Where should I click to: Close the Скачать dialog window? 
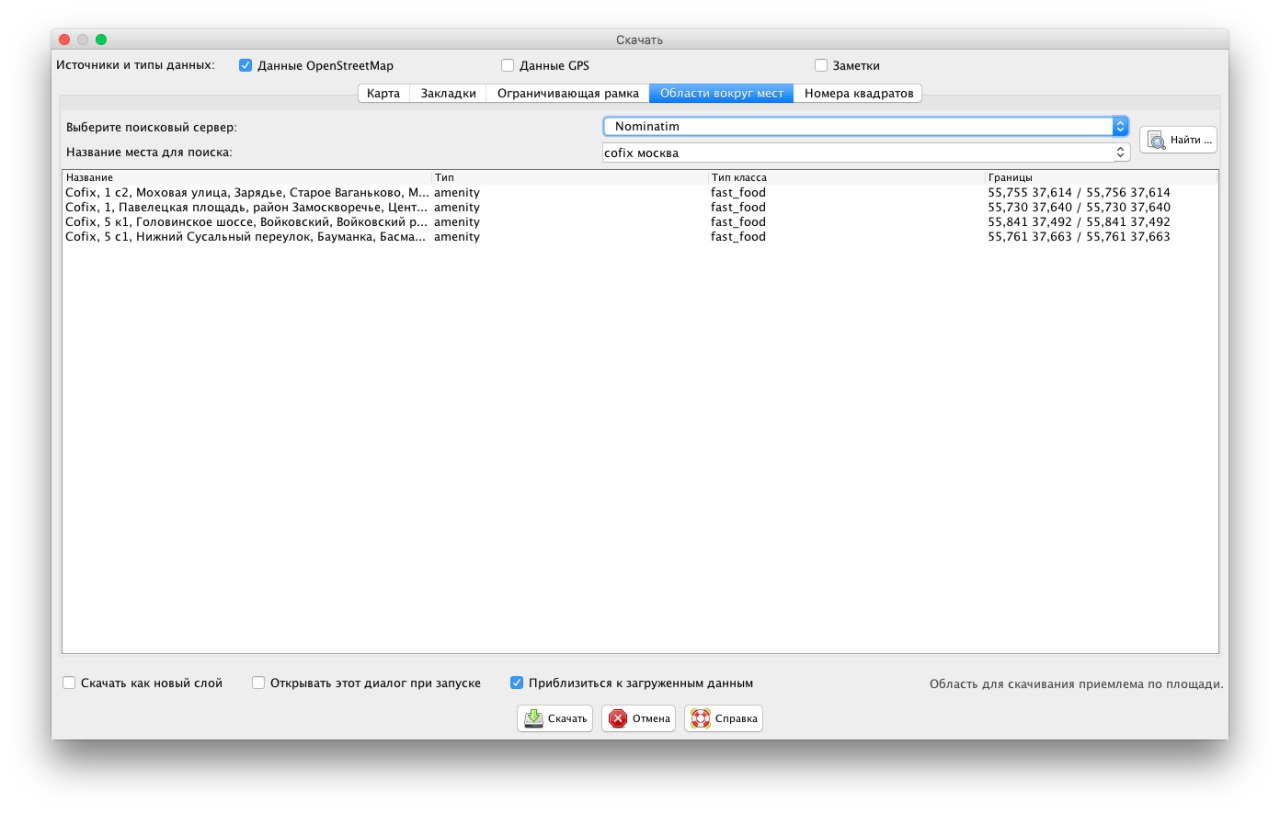pos(65,40)
